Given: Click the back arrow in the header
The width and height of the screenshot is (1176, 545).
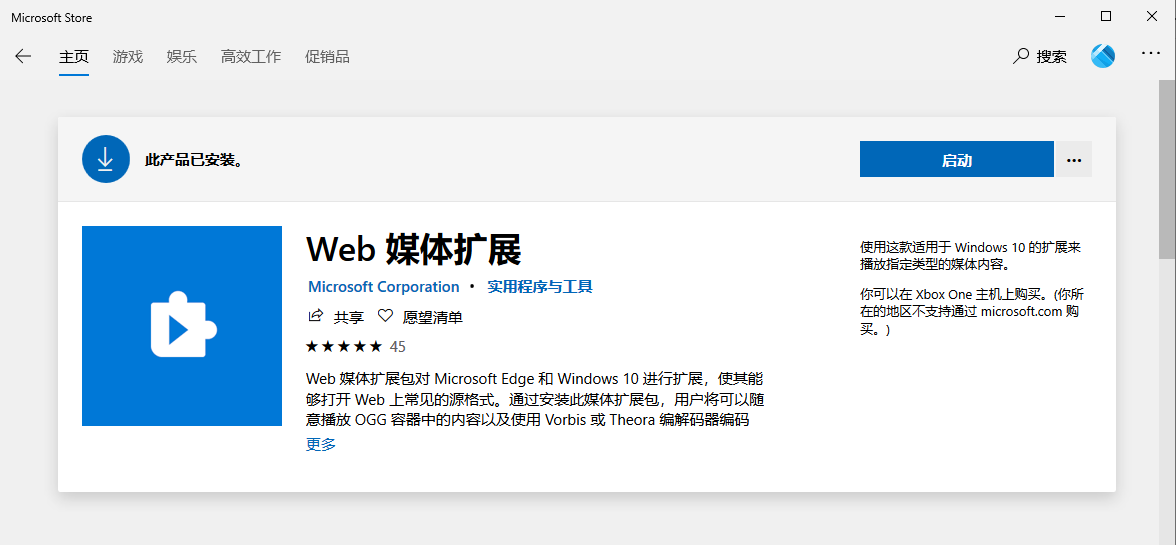Looking at the screenshot, I should coord(23,57).
